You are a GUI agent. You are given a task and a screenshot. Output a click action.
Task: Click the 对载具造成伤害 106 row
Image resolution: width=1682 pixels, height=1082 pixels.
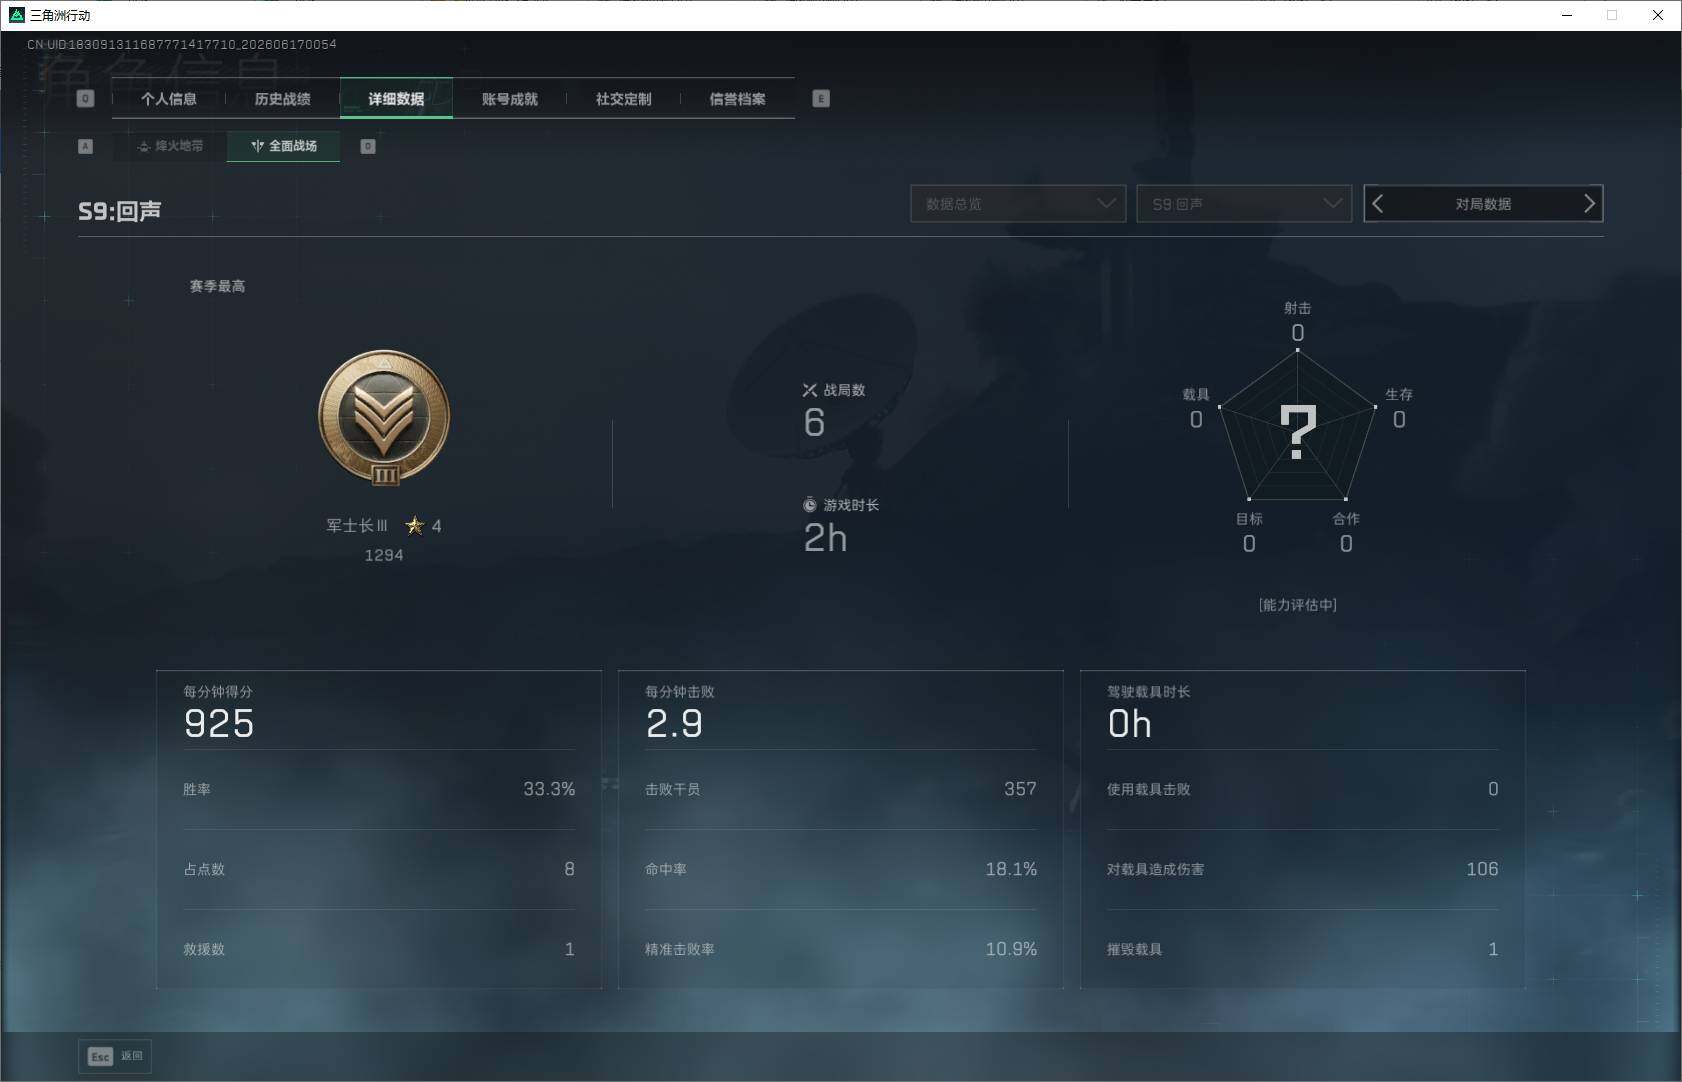1303,869
